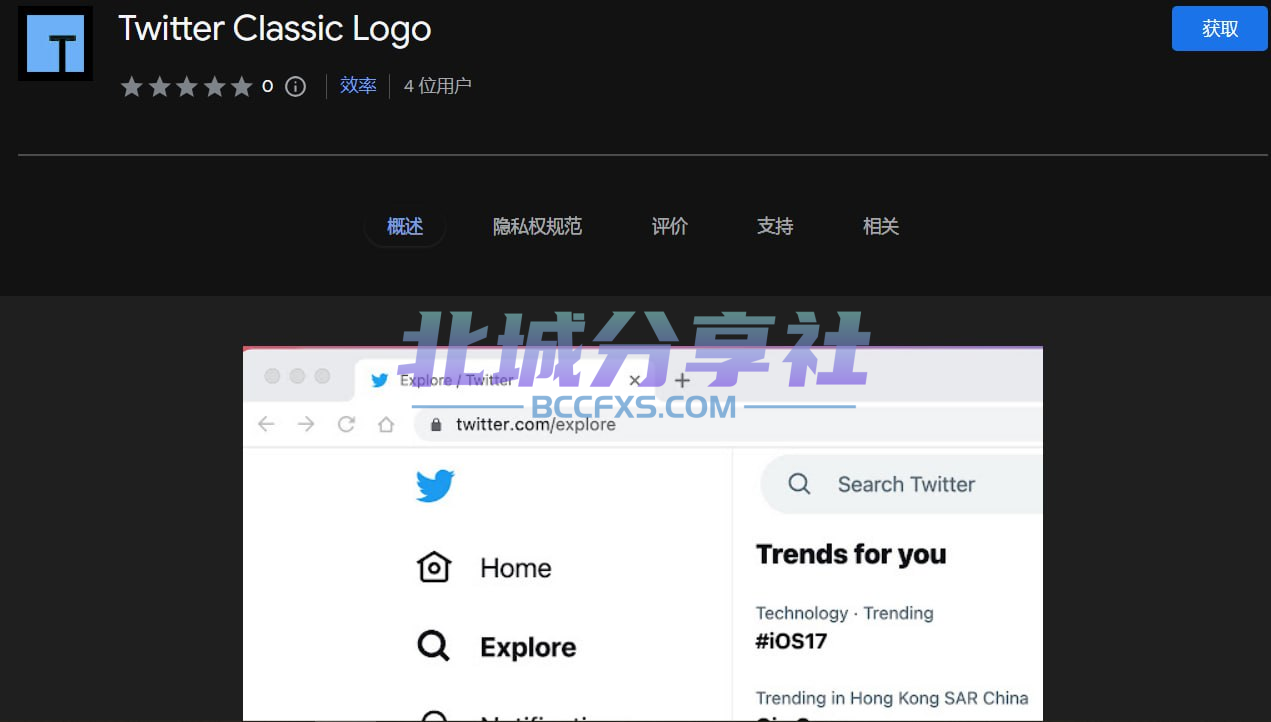The height and width of the screenshot is (722, 1271).
Task: Click the 获取 button
Action: click(x=1219, y=29)
